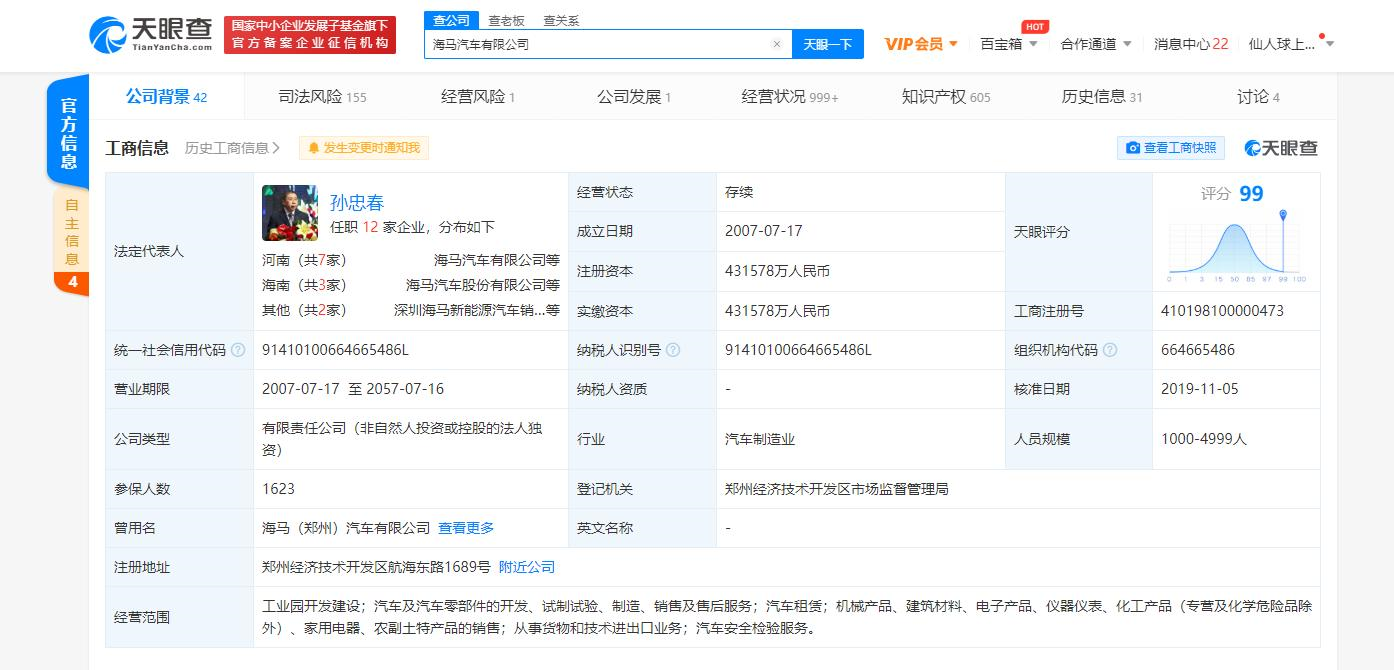Image resolution: width=1394 pixels, height=670 pixels.
Task: Switch to the 查公司 search tab
Action: click(x=451, y=20)
